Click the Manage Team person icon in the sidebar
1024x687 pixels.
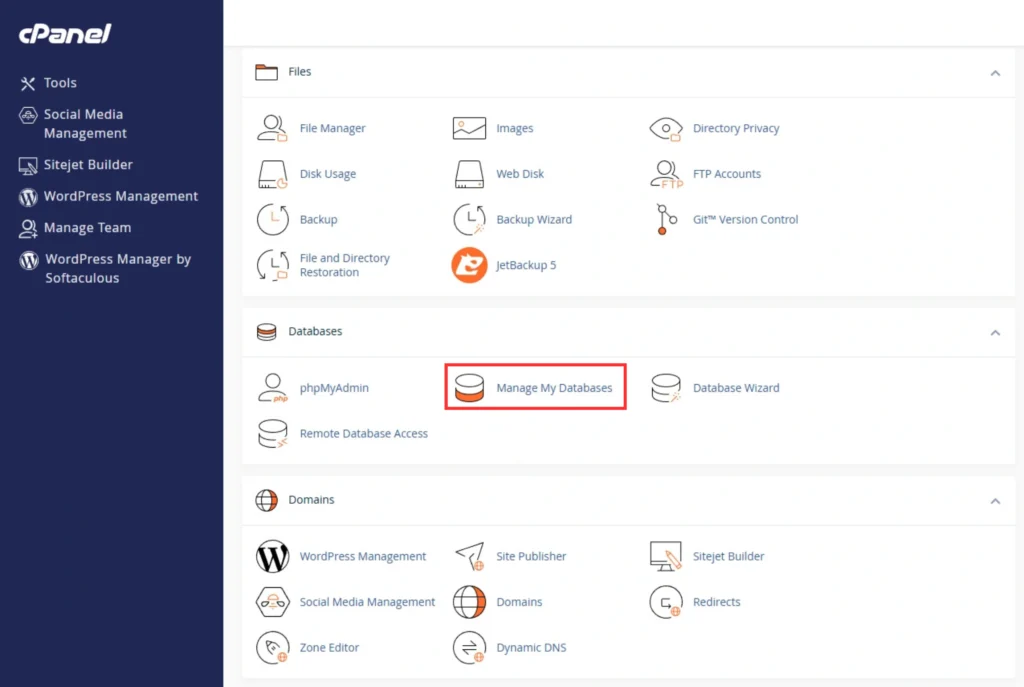pyautogui.click(x=27, y=228)
